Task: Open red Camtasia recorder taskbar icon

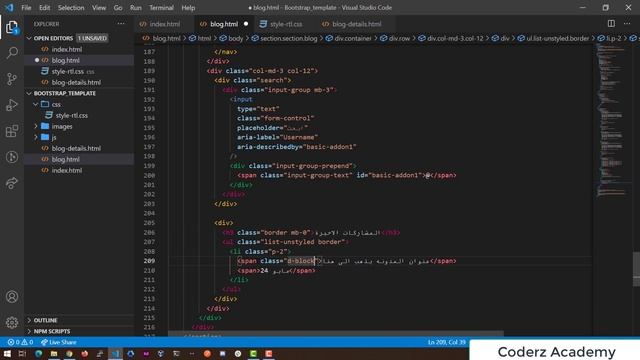Action: (269, 353)
